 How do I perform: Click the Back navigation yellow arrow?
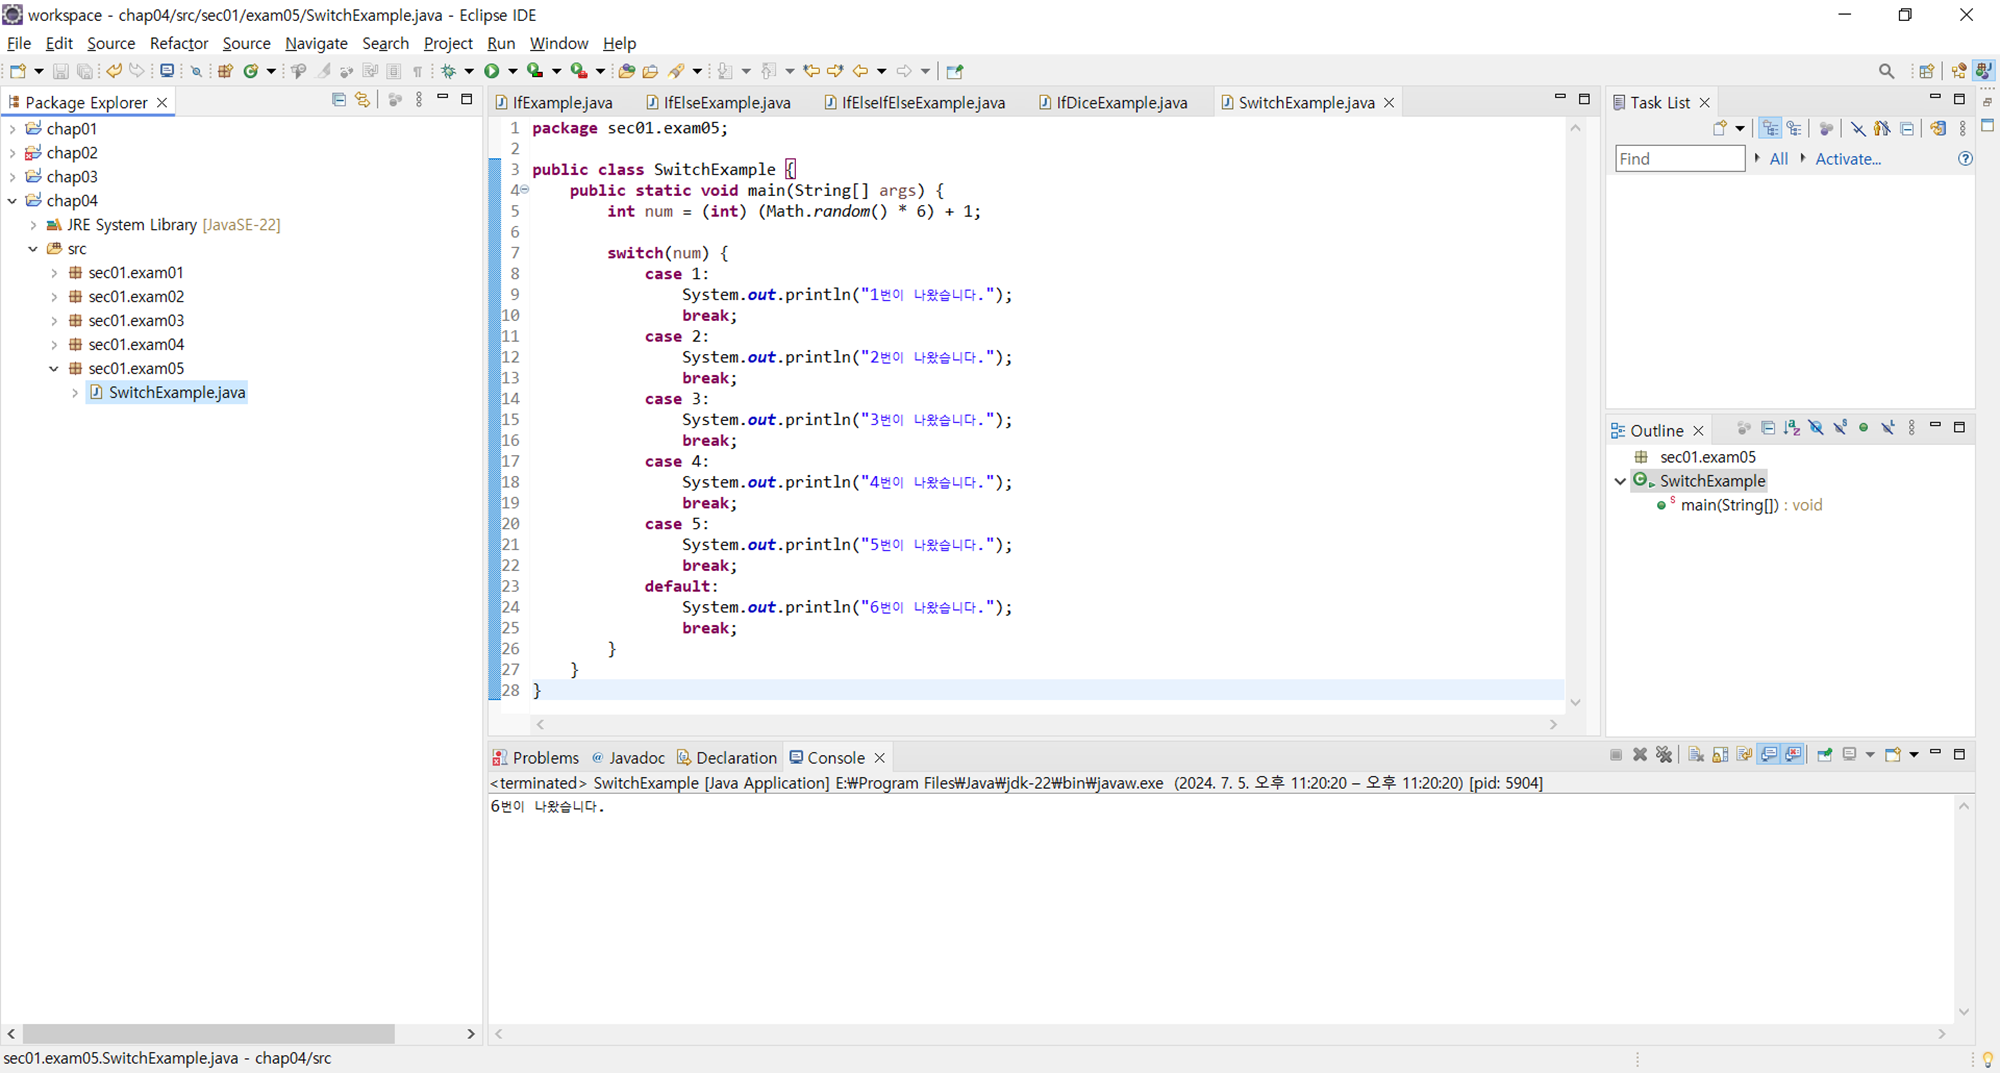[x=860, y=71]
